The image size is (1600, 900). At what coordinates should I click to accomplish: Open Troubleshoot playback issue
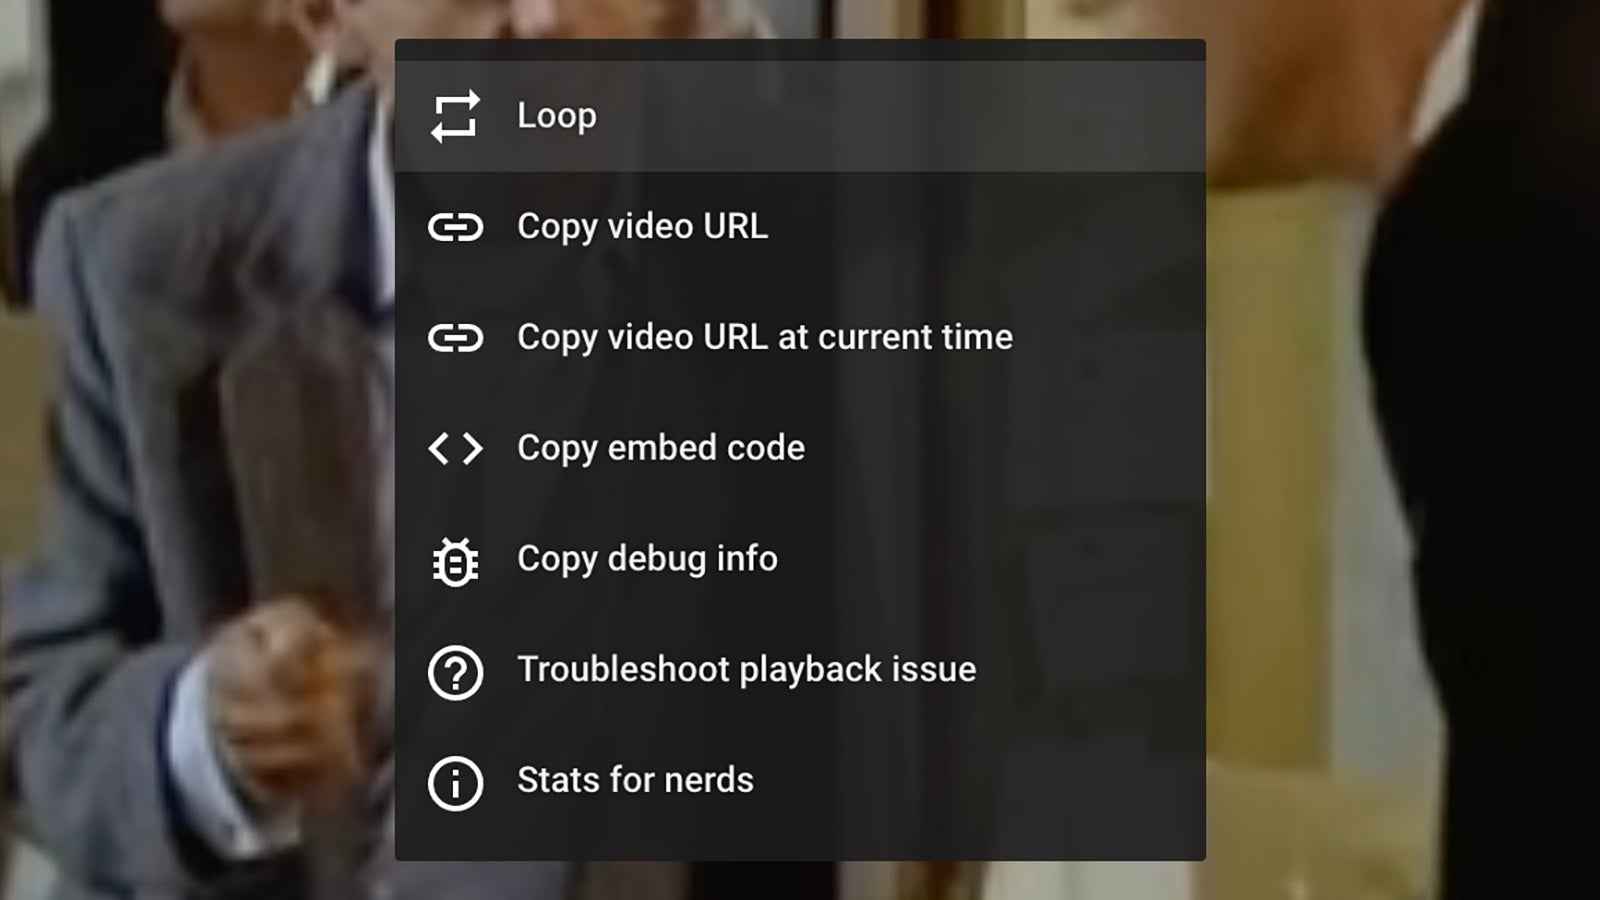(746, 670)
